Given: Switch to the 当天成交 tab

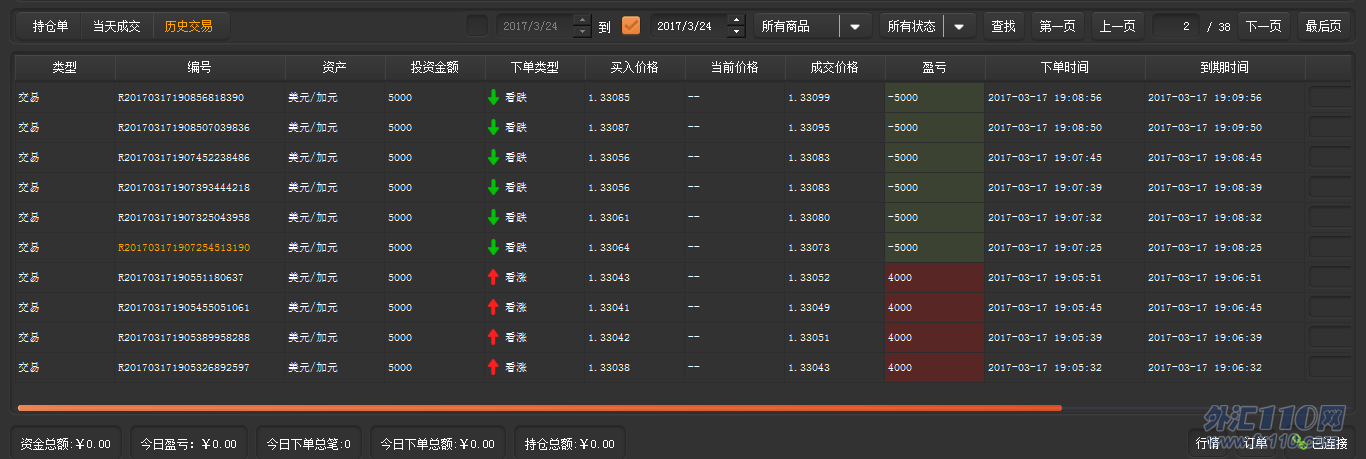Looking at the screenshot, I should 116,26.
